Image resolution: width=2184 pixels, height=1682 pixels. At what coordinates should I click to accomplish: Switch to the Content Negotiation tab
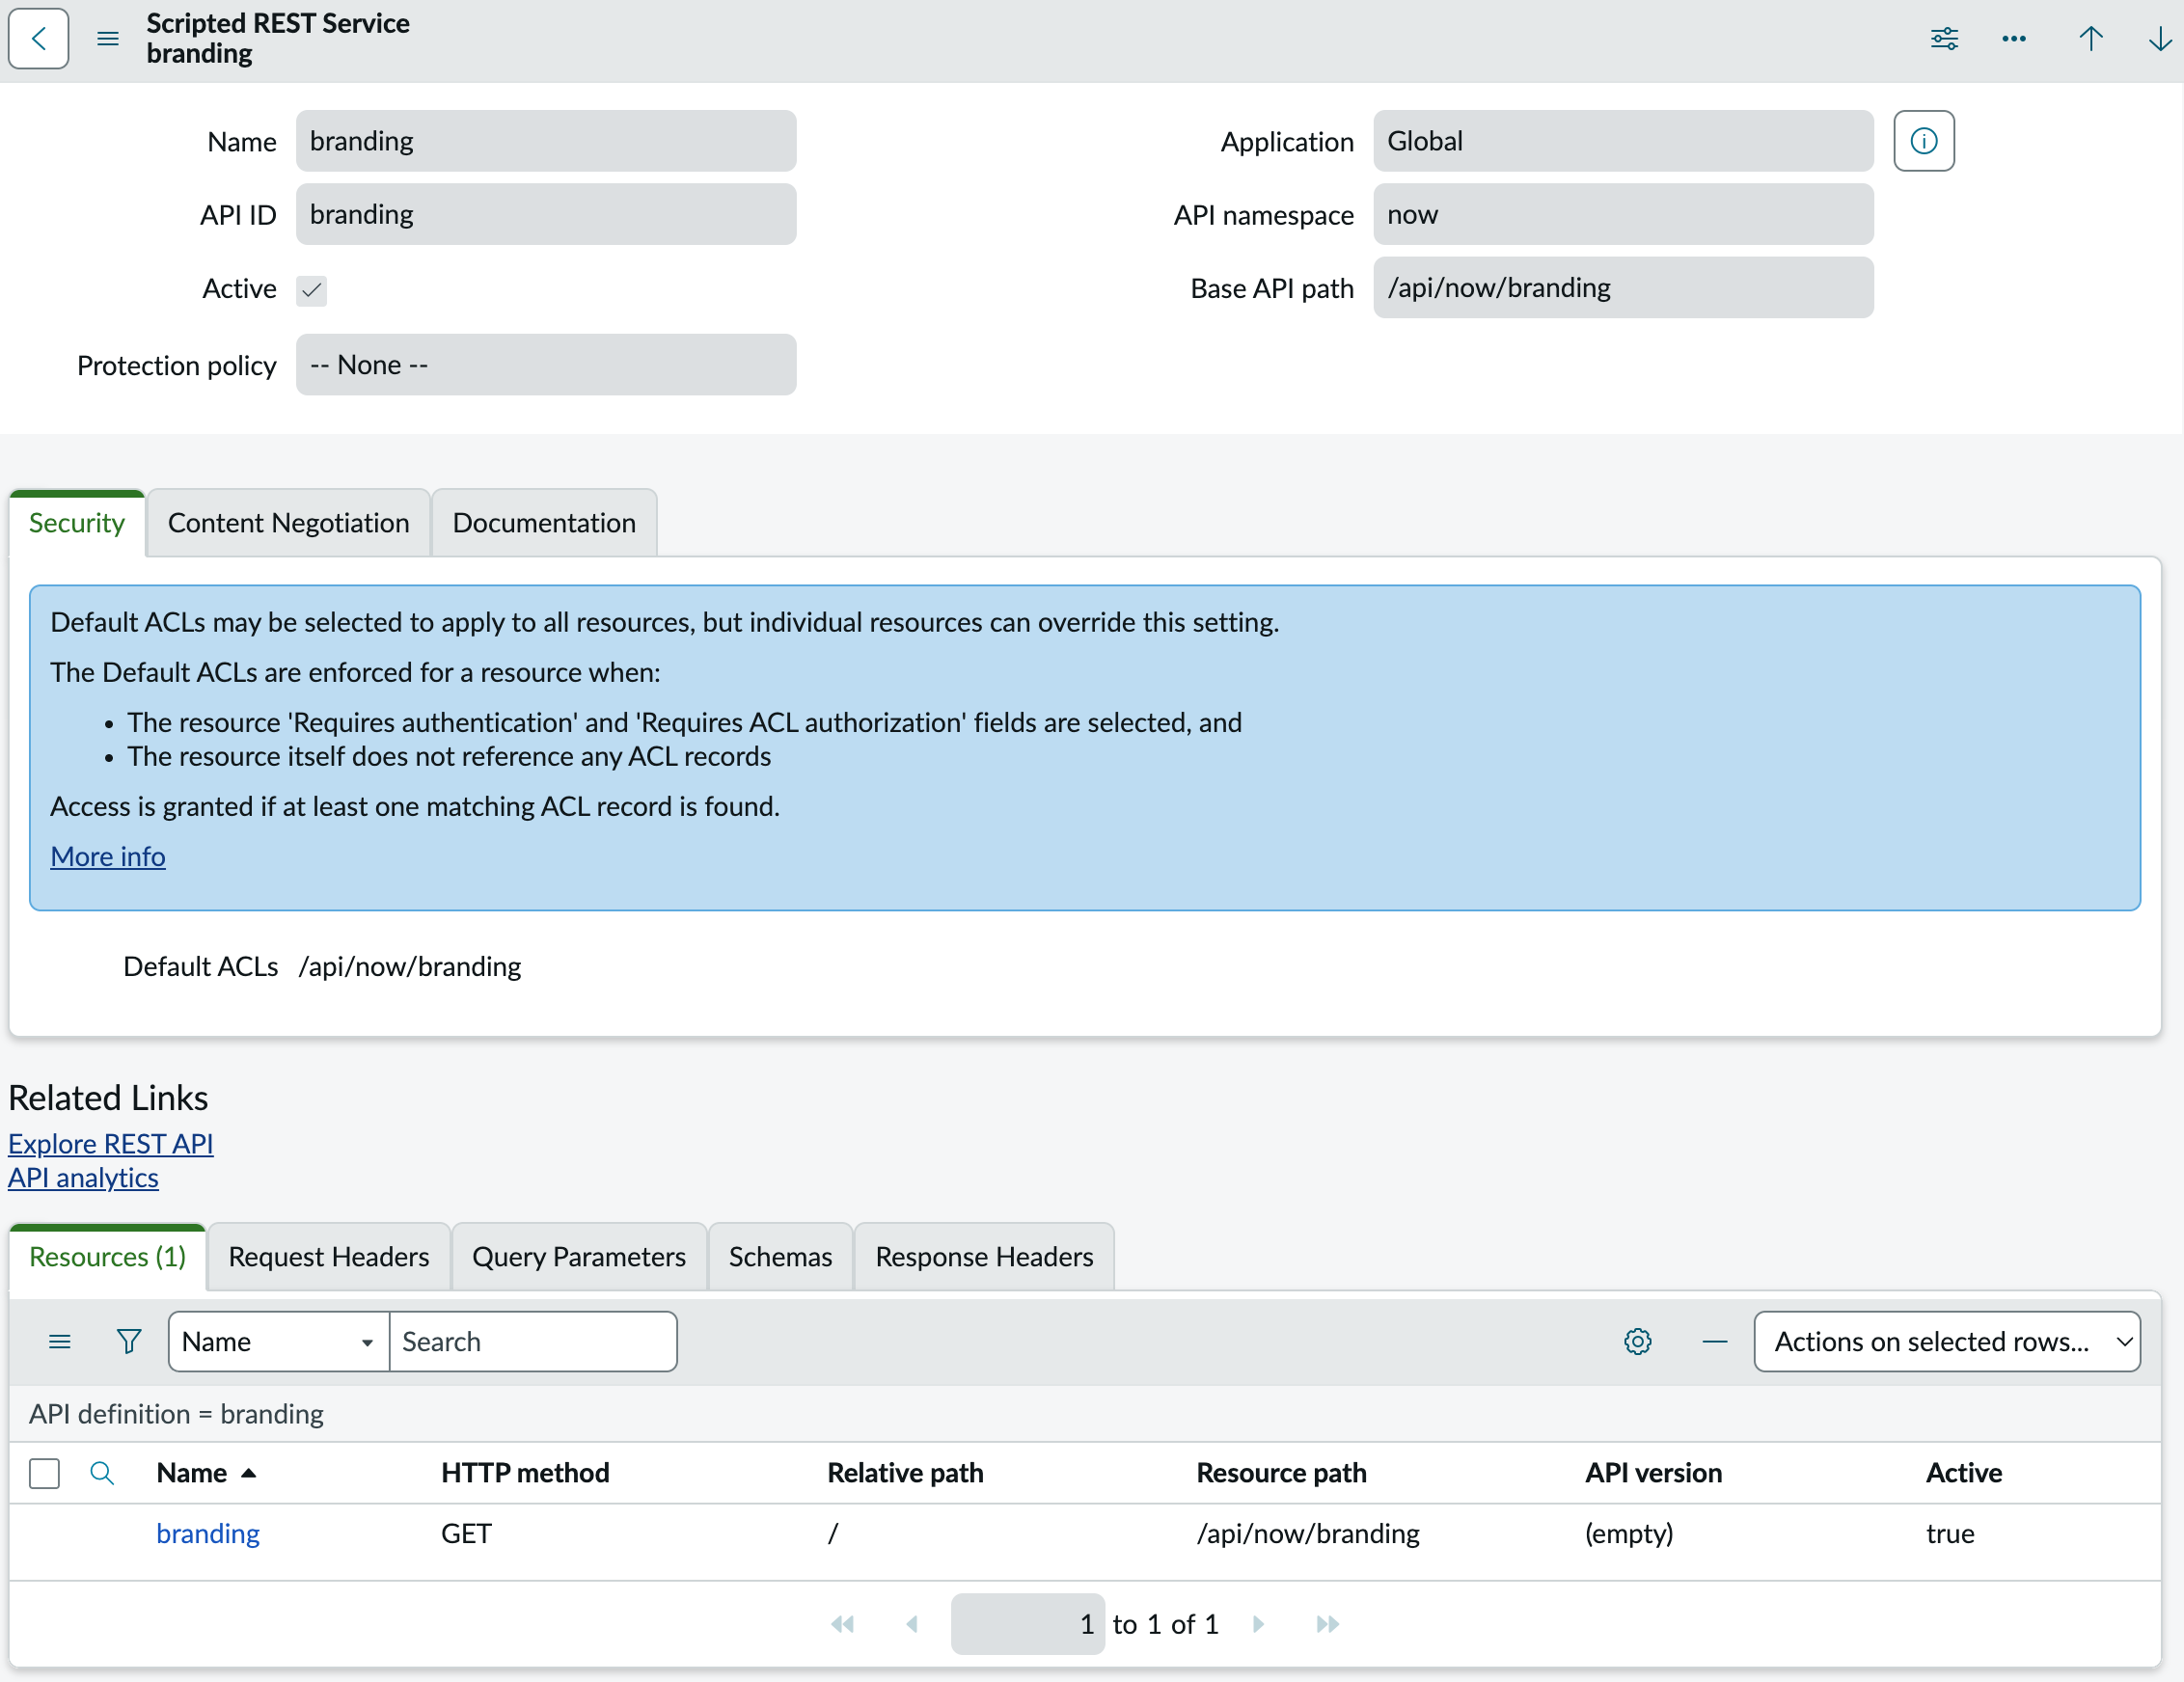[x=288, y=523]
